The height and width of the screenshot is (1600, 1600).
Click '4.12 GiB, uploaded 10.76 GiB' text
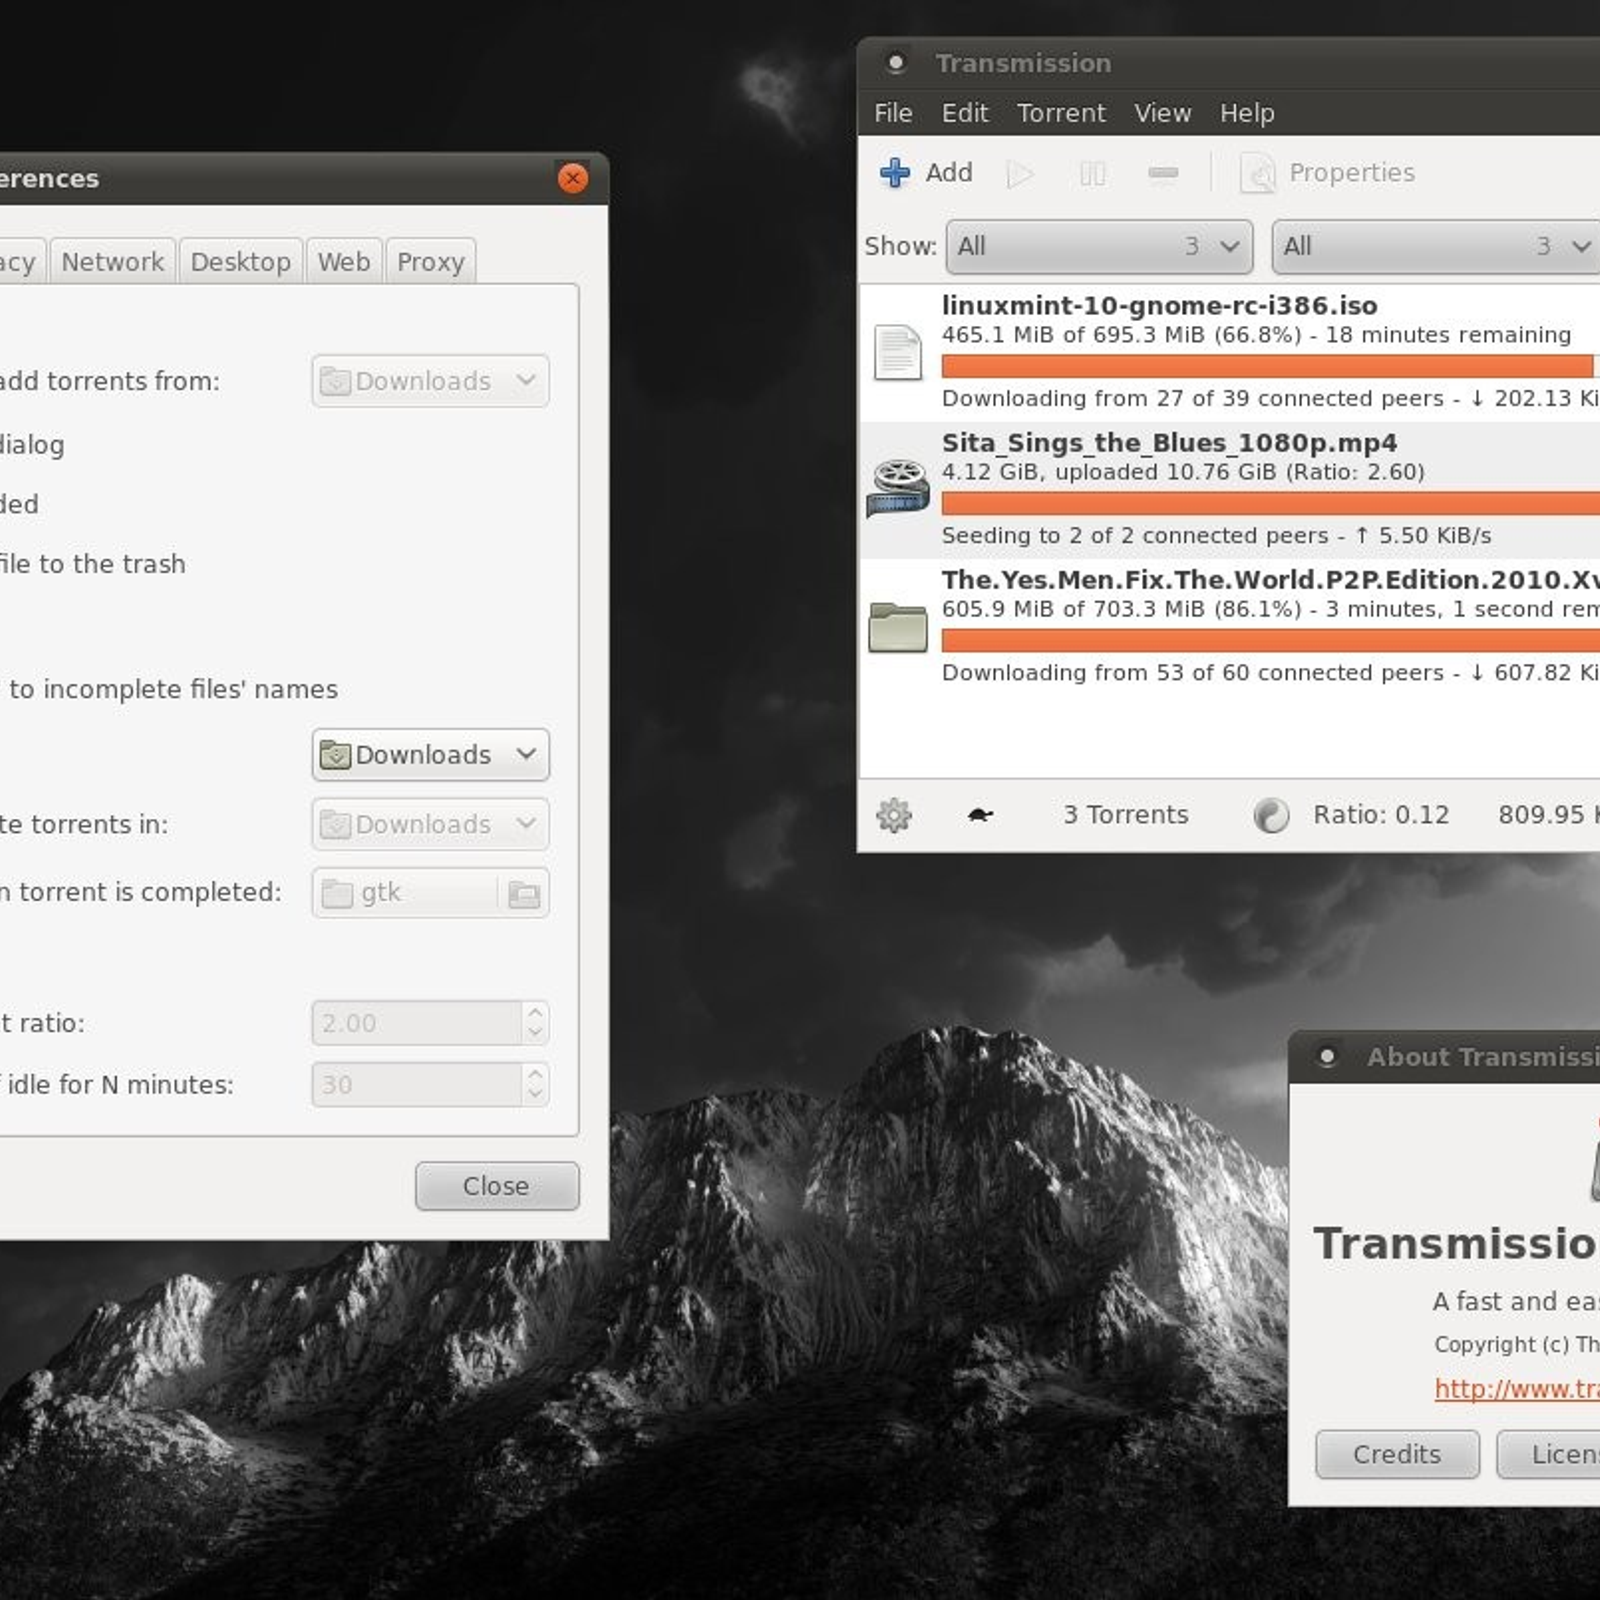(x=1109, y=472)
